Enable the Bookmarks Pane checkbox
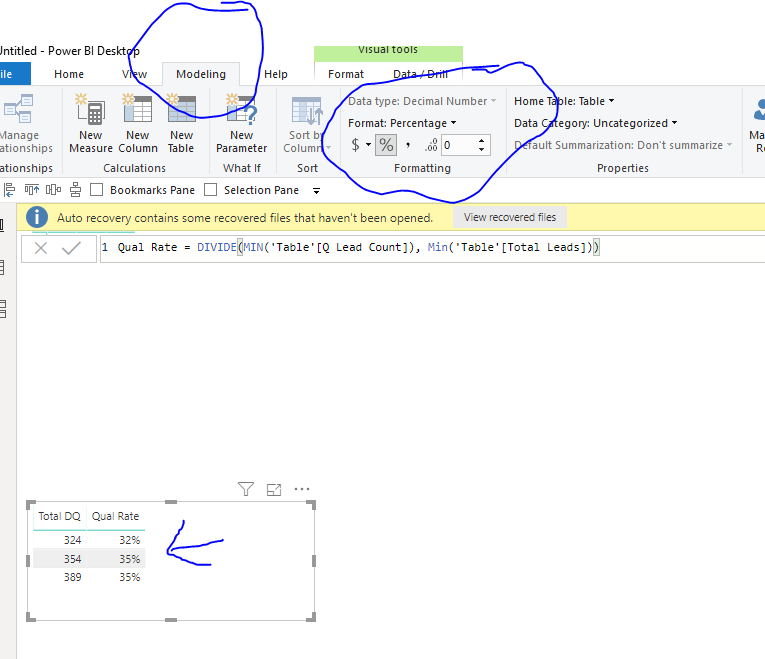The height and width of the screenshot is (659, 765). (x=97, y=190)
